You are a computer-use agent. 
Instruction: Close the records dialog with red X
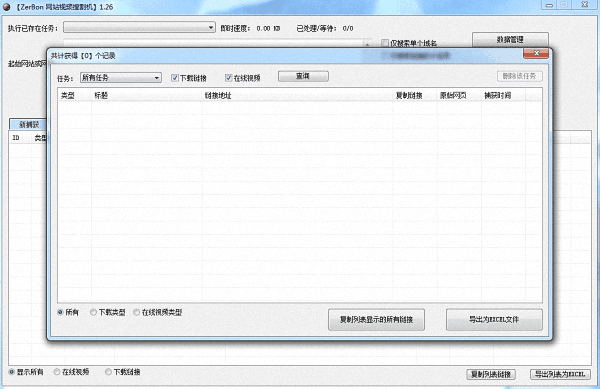click(536, 54)
